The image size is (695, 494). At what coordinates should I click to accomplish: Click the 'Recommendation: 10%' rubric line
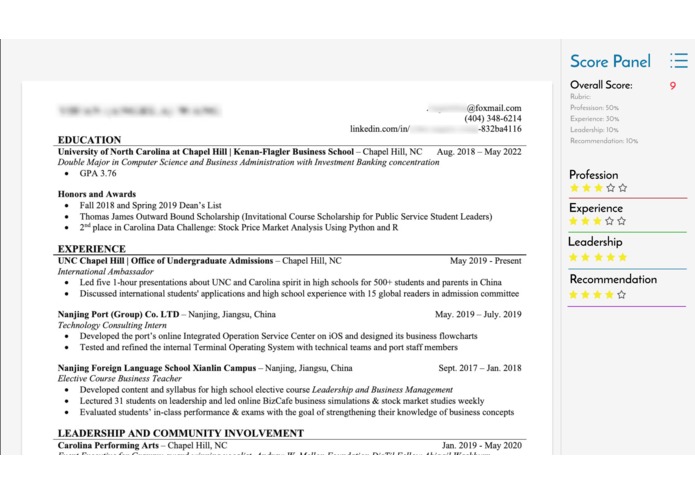pos(604,141)
